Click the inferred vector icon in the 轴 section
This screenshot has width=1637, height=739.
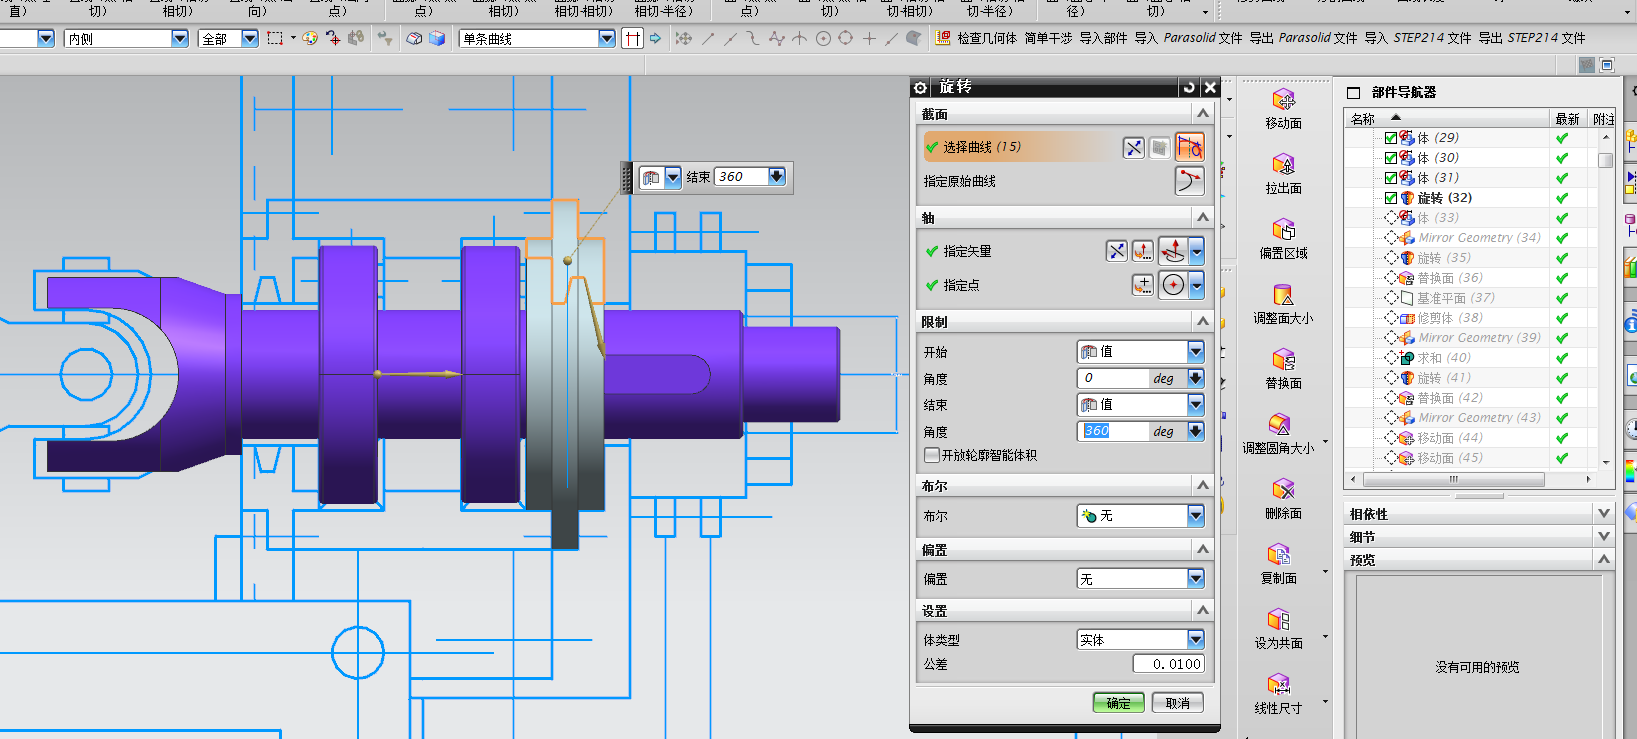(x=1173, y=251)
